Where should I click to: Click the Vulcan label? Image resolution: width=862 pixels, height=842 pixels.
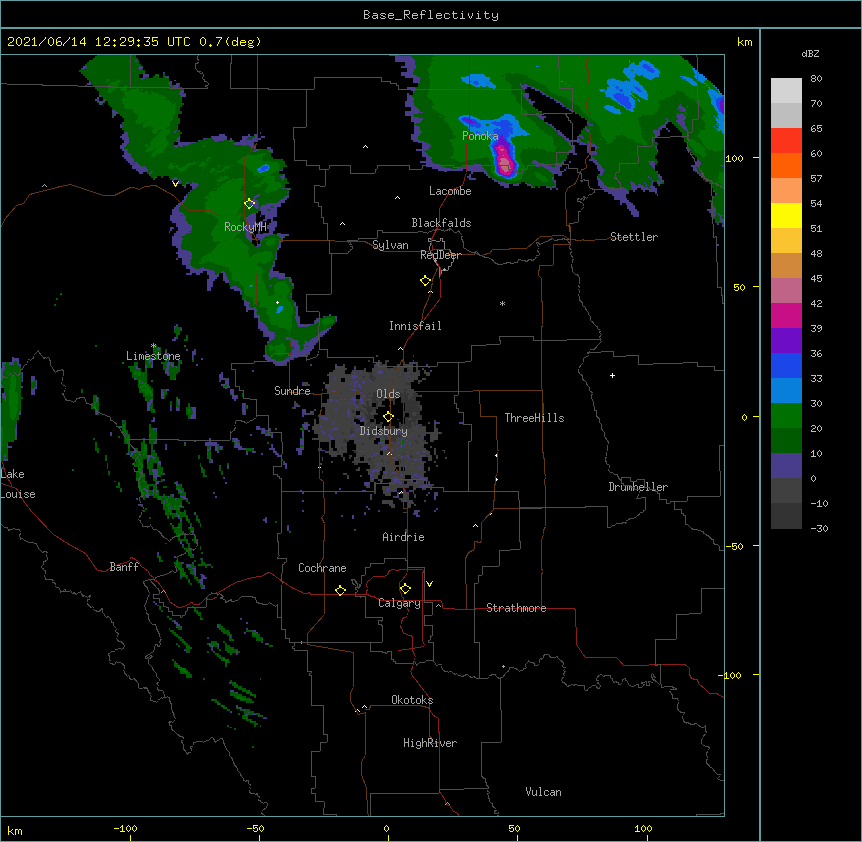tap(543, 792)
